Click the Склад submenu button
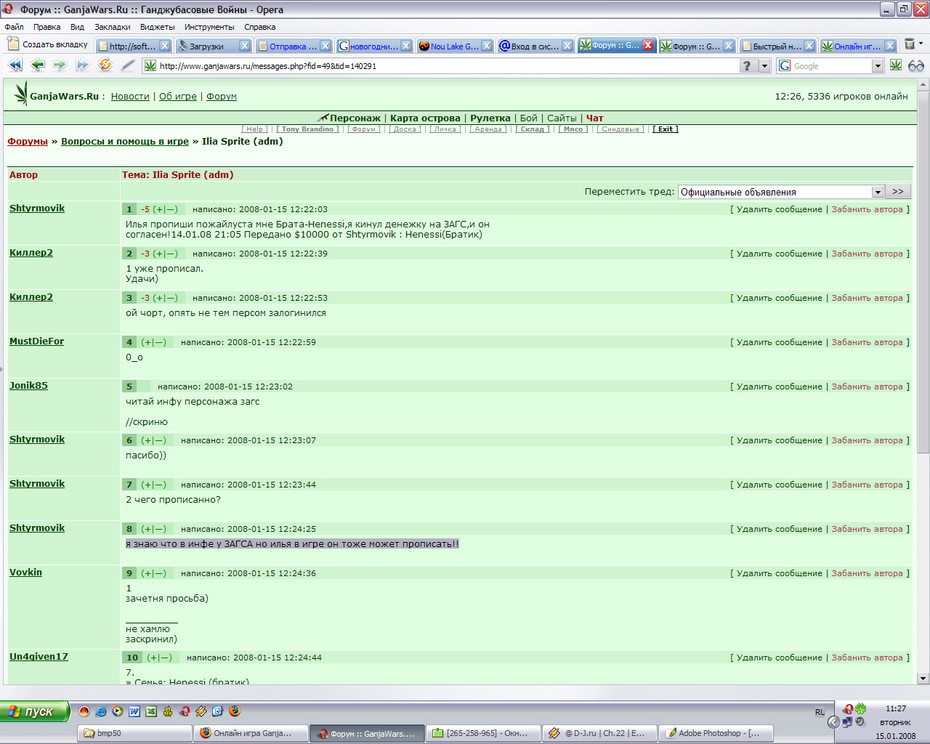Viewport: 930px width, 744px height. click(532, 129)
